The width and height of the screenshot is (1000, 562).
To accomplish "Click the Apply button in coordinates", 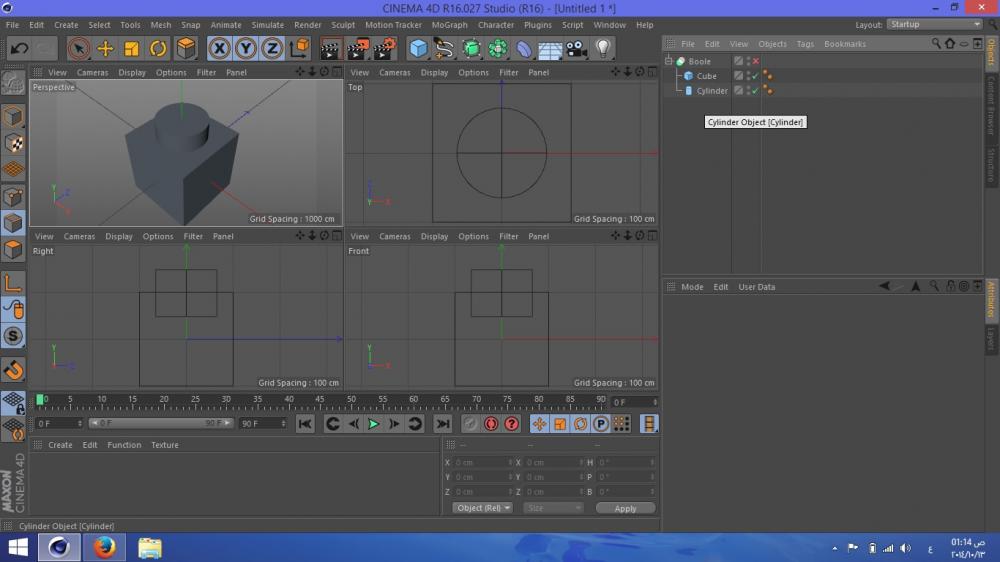I will click(x=625, y=508).
